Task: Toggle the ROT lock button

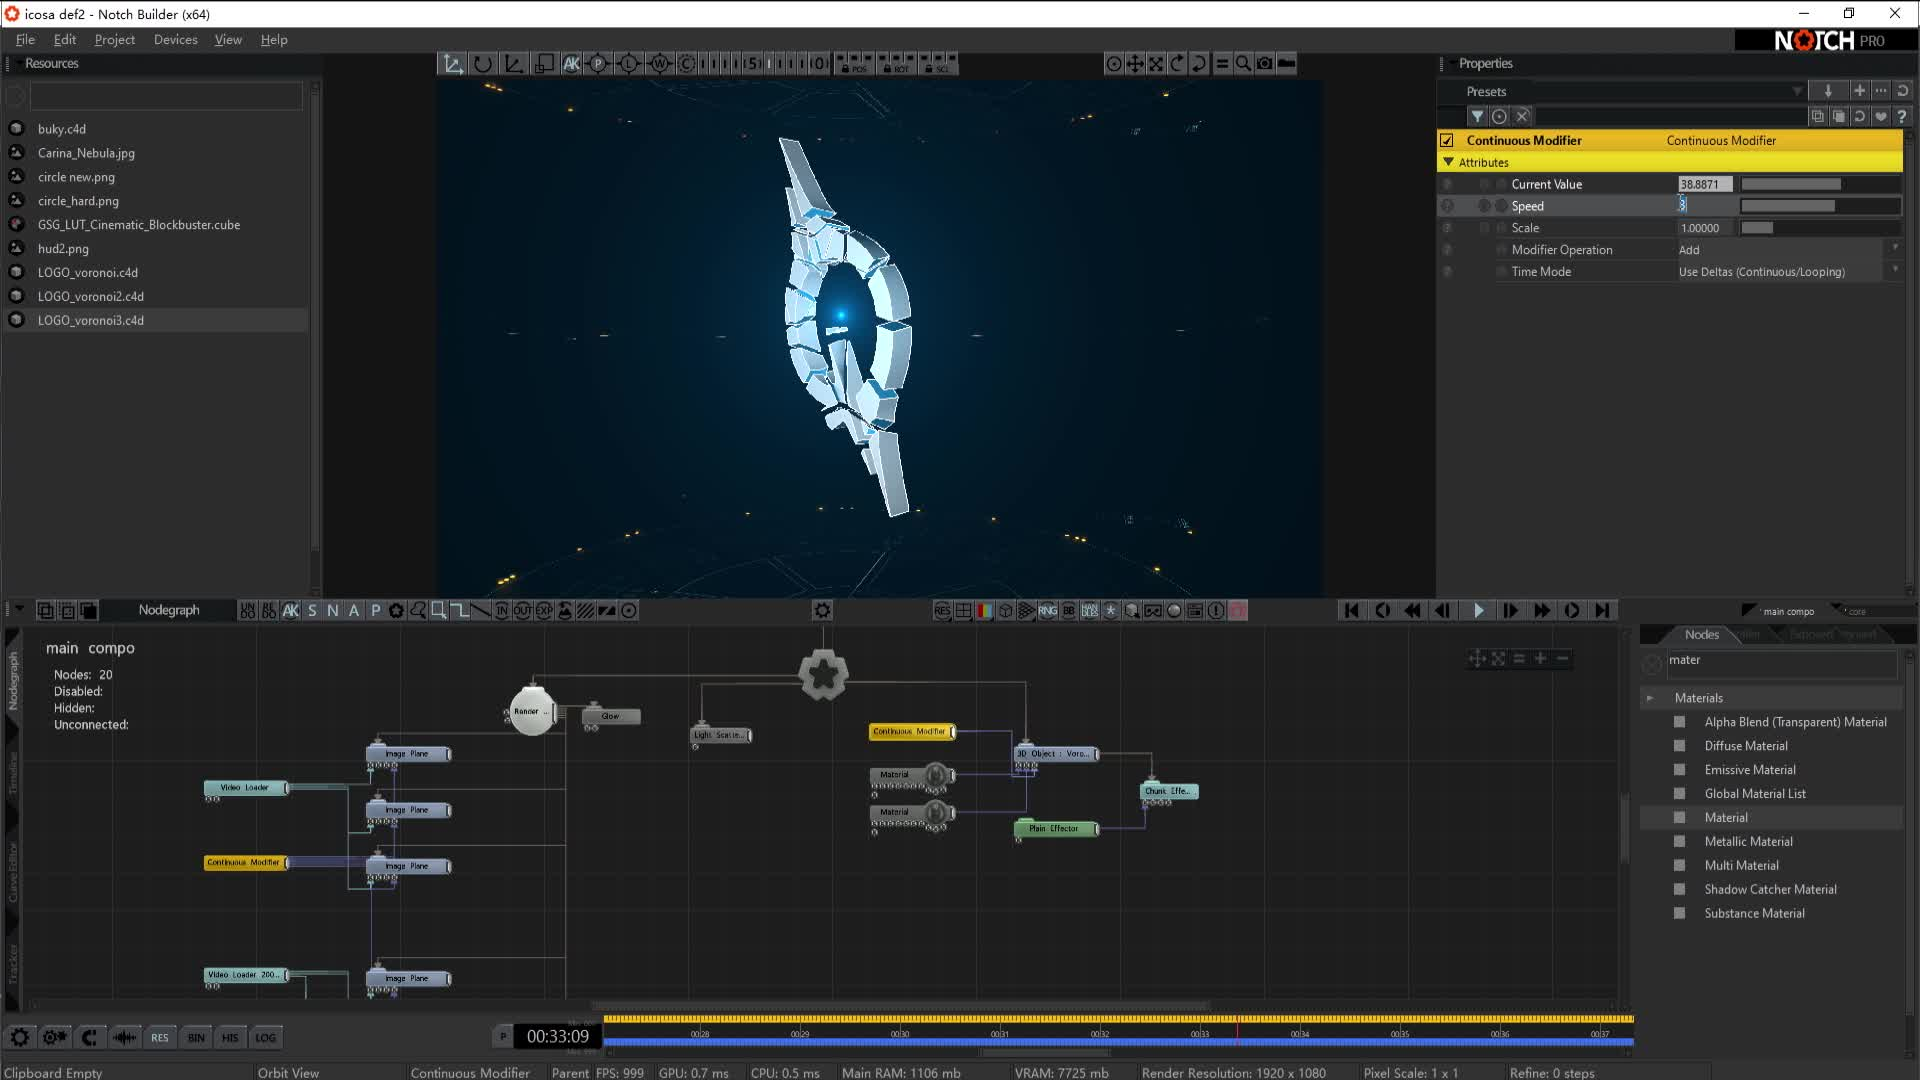Action: (896, 64)
